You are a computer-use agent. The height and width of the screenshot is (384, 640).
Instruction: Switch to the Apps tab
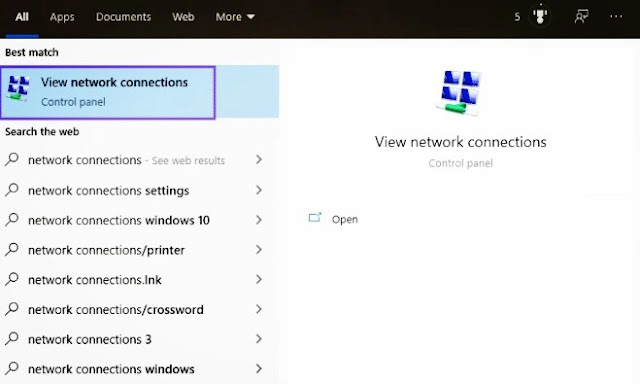coord(62,17)
